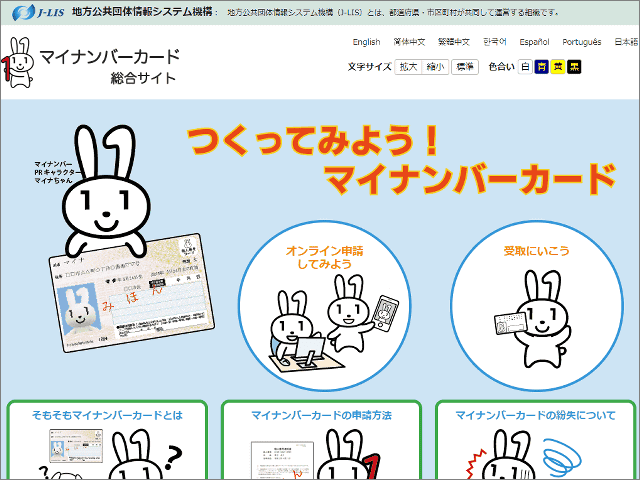
Task: Select the white (白) color scheme
Action: coord(526,67)
